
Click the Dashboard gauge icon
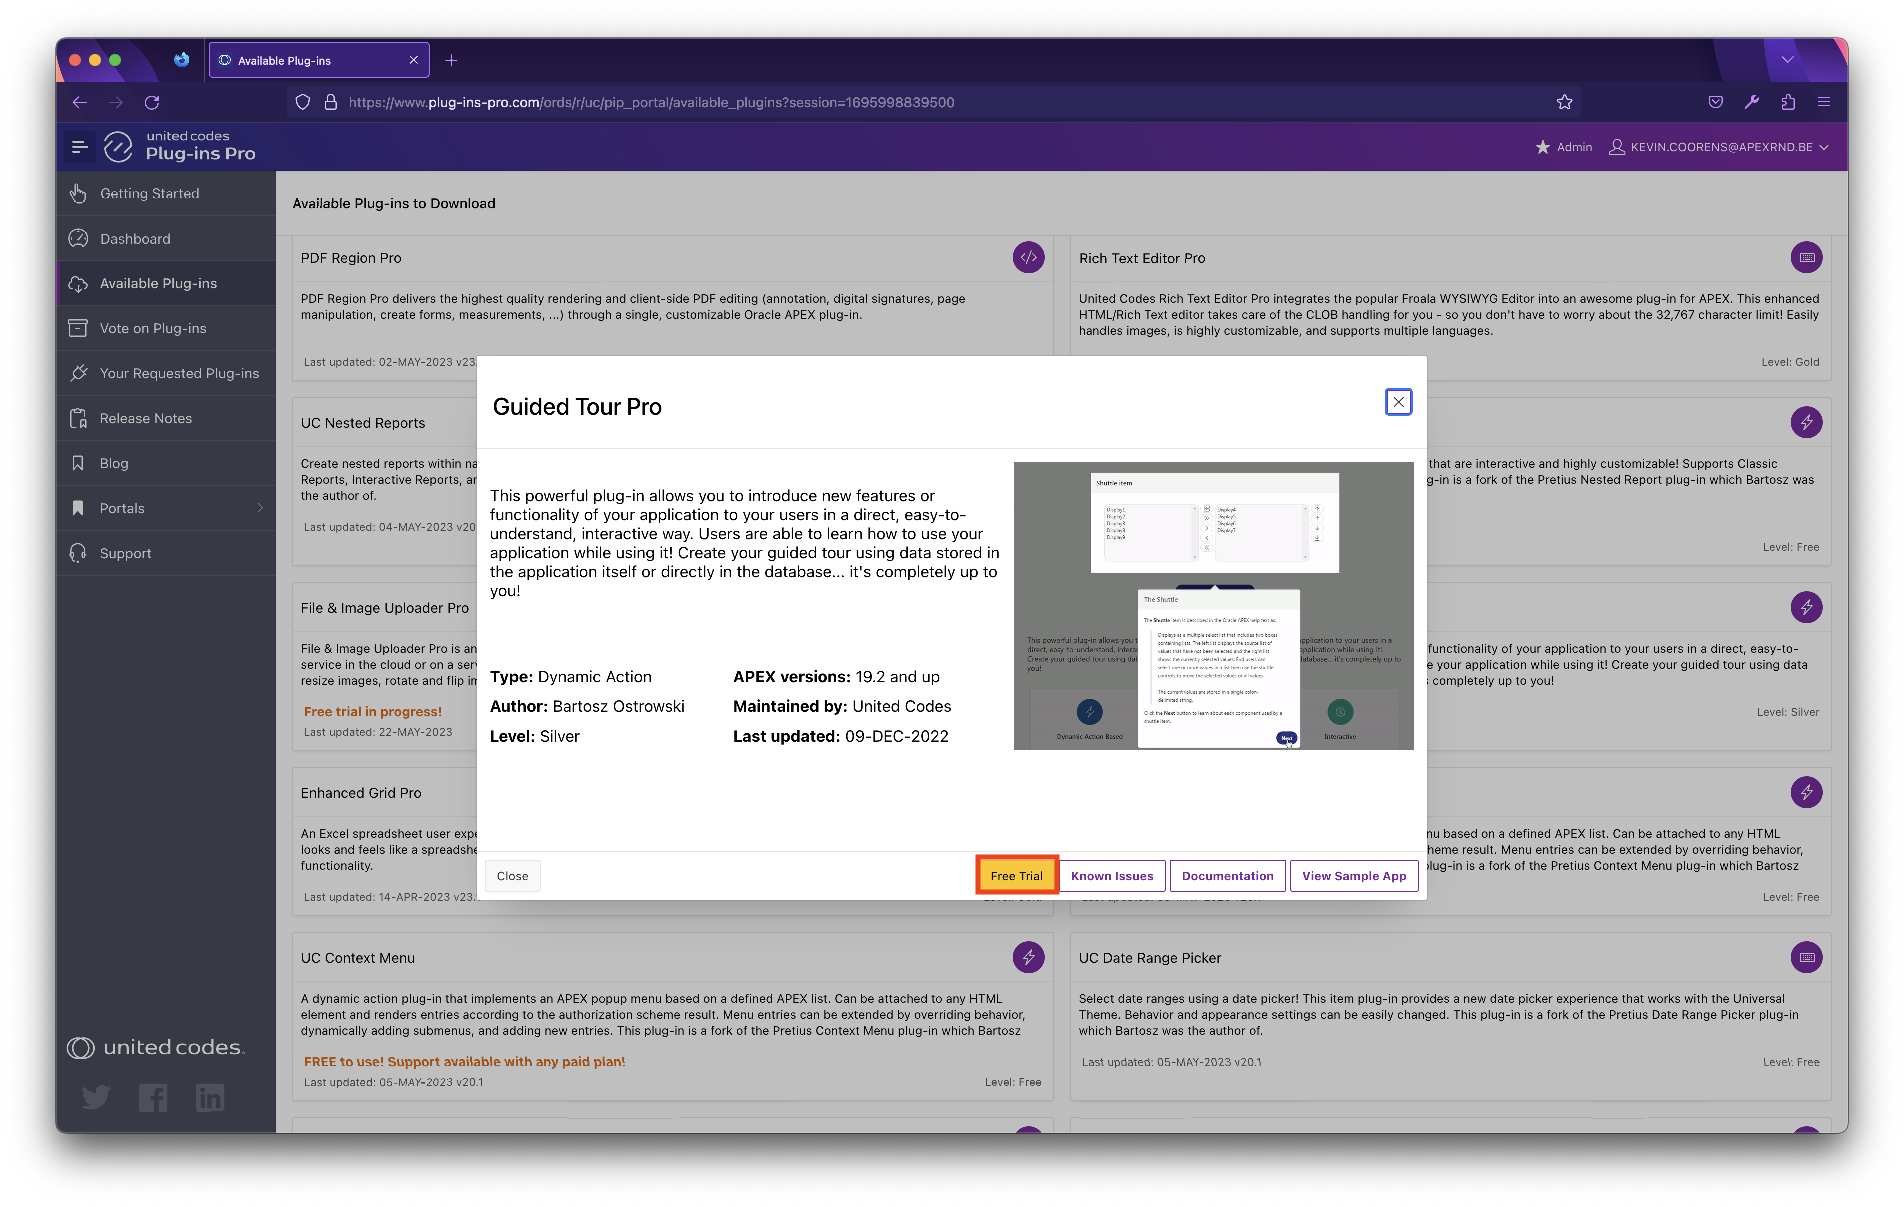tap(78, 238)
